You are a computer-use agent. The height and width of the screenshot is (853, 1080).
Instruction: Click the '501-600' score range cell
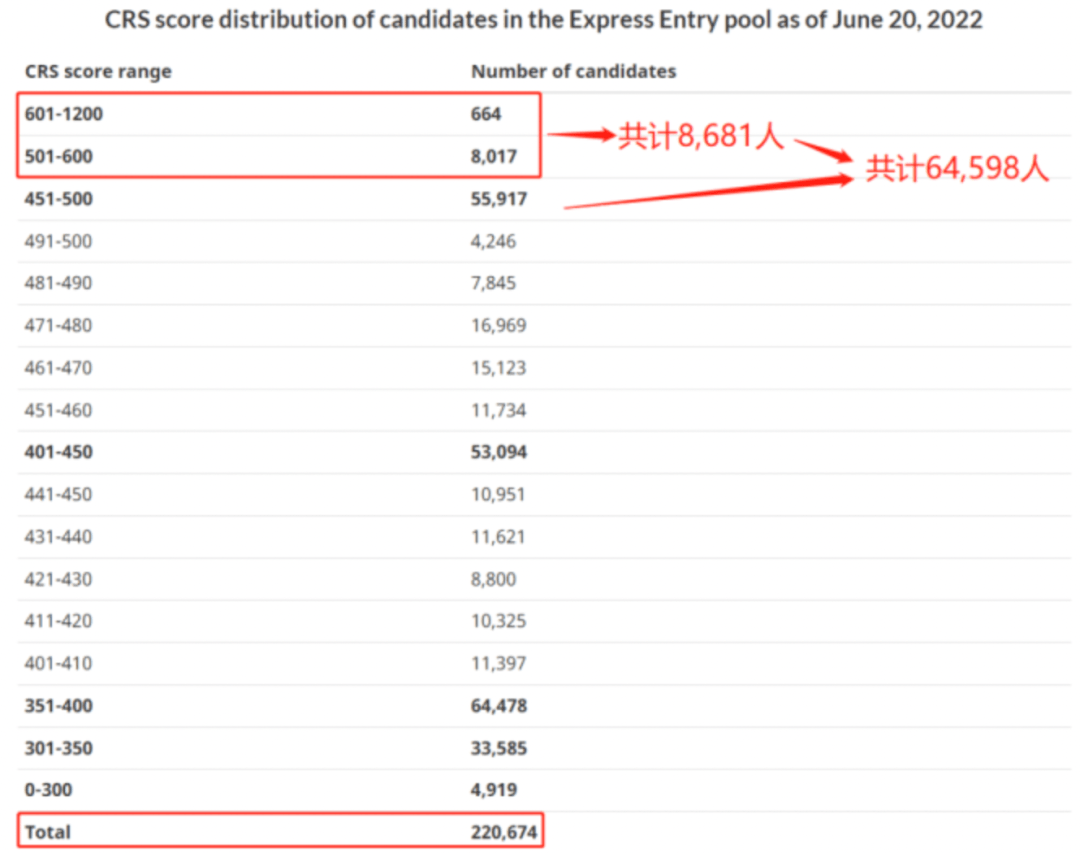59,156
